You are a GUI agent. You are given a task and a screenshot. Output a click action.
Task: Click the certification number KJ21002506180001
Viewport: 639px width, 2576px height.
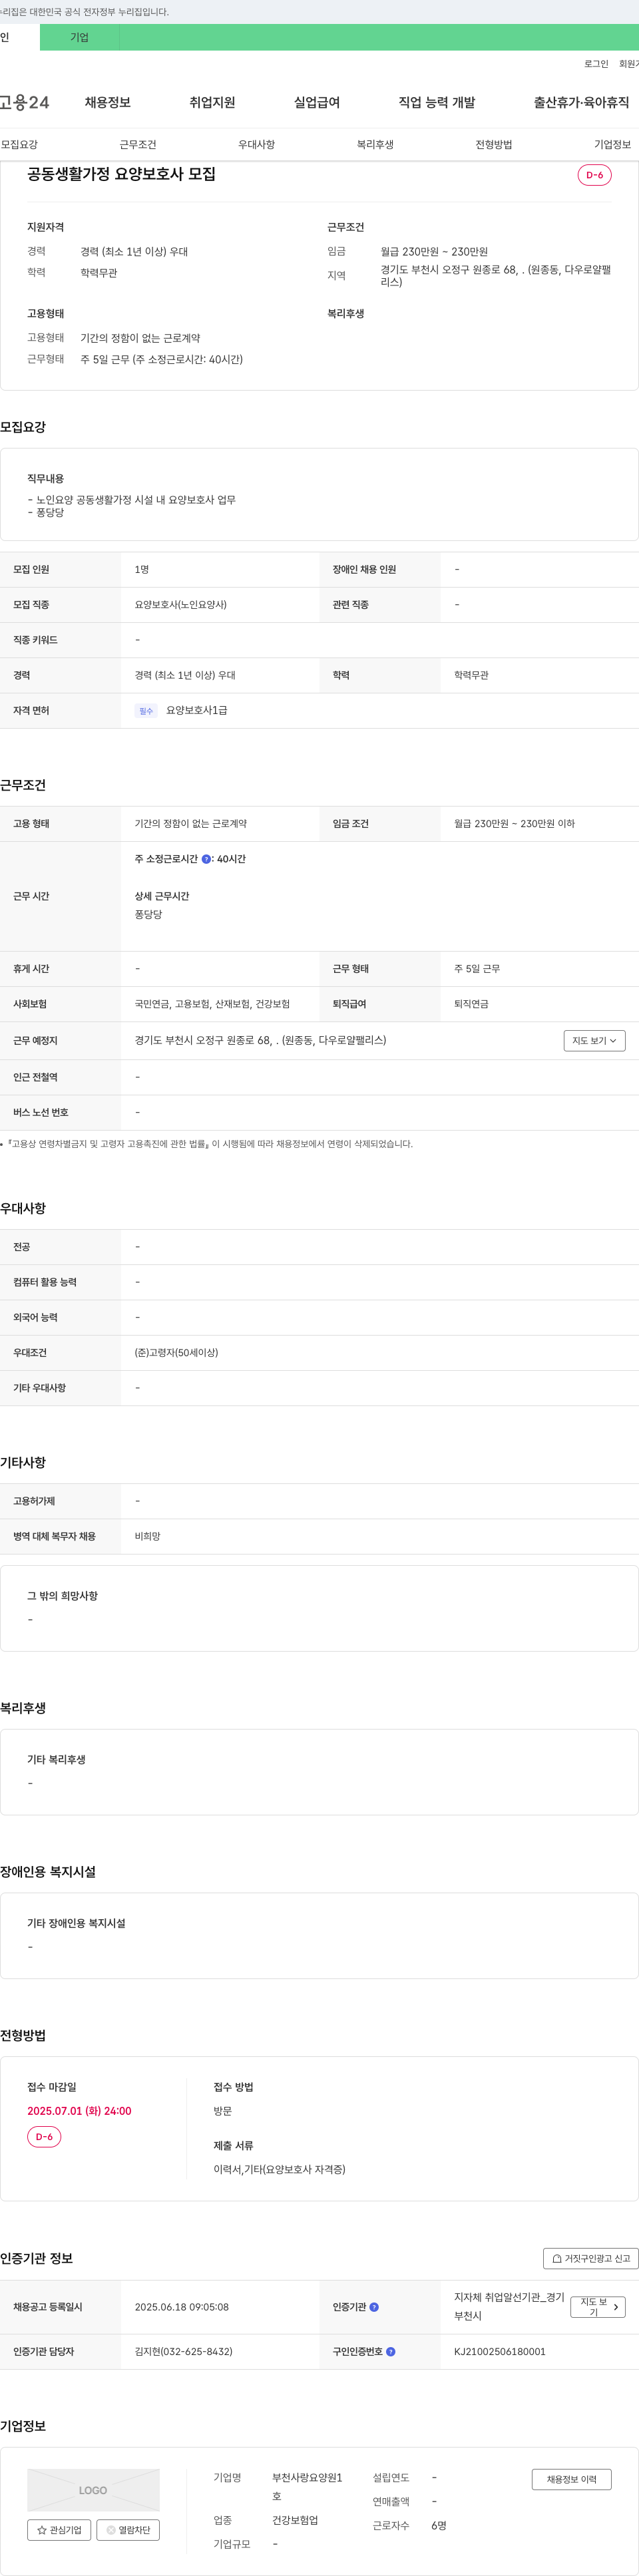500,2351
